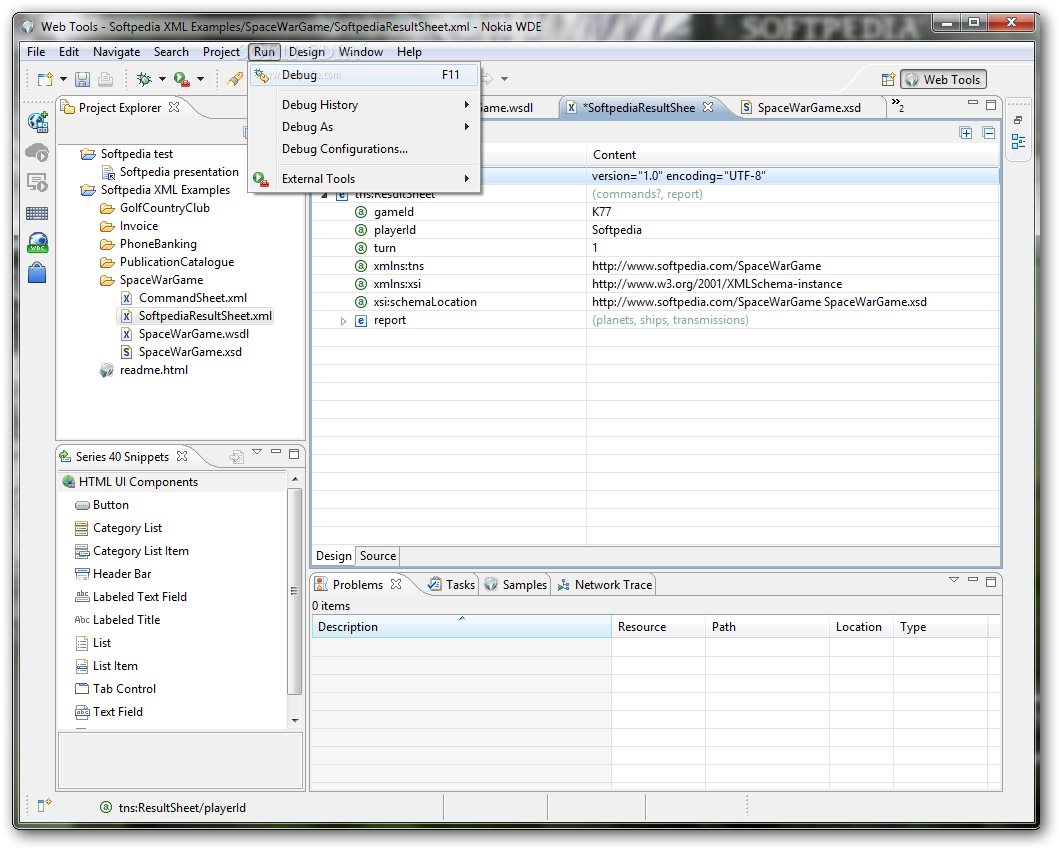The image size is (1060, 850).
Task: Select SpaceWarGame.wsdl in Project Explorer
Action: pyautogui.click(x=193, y=333)
